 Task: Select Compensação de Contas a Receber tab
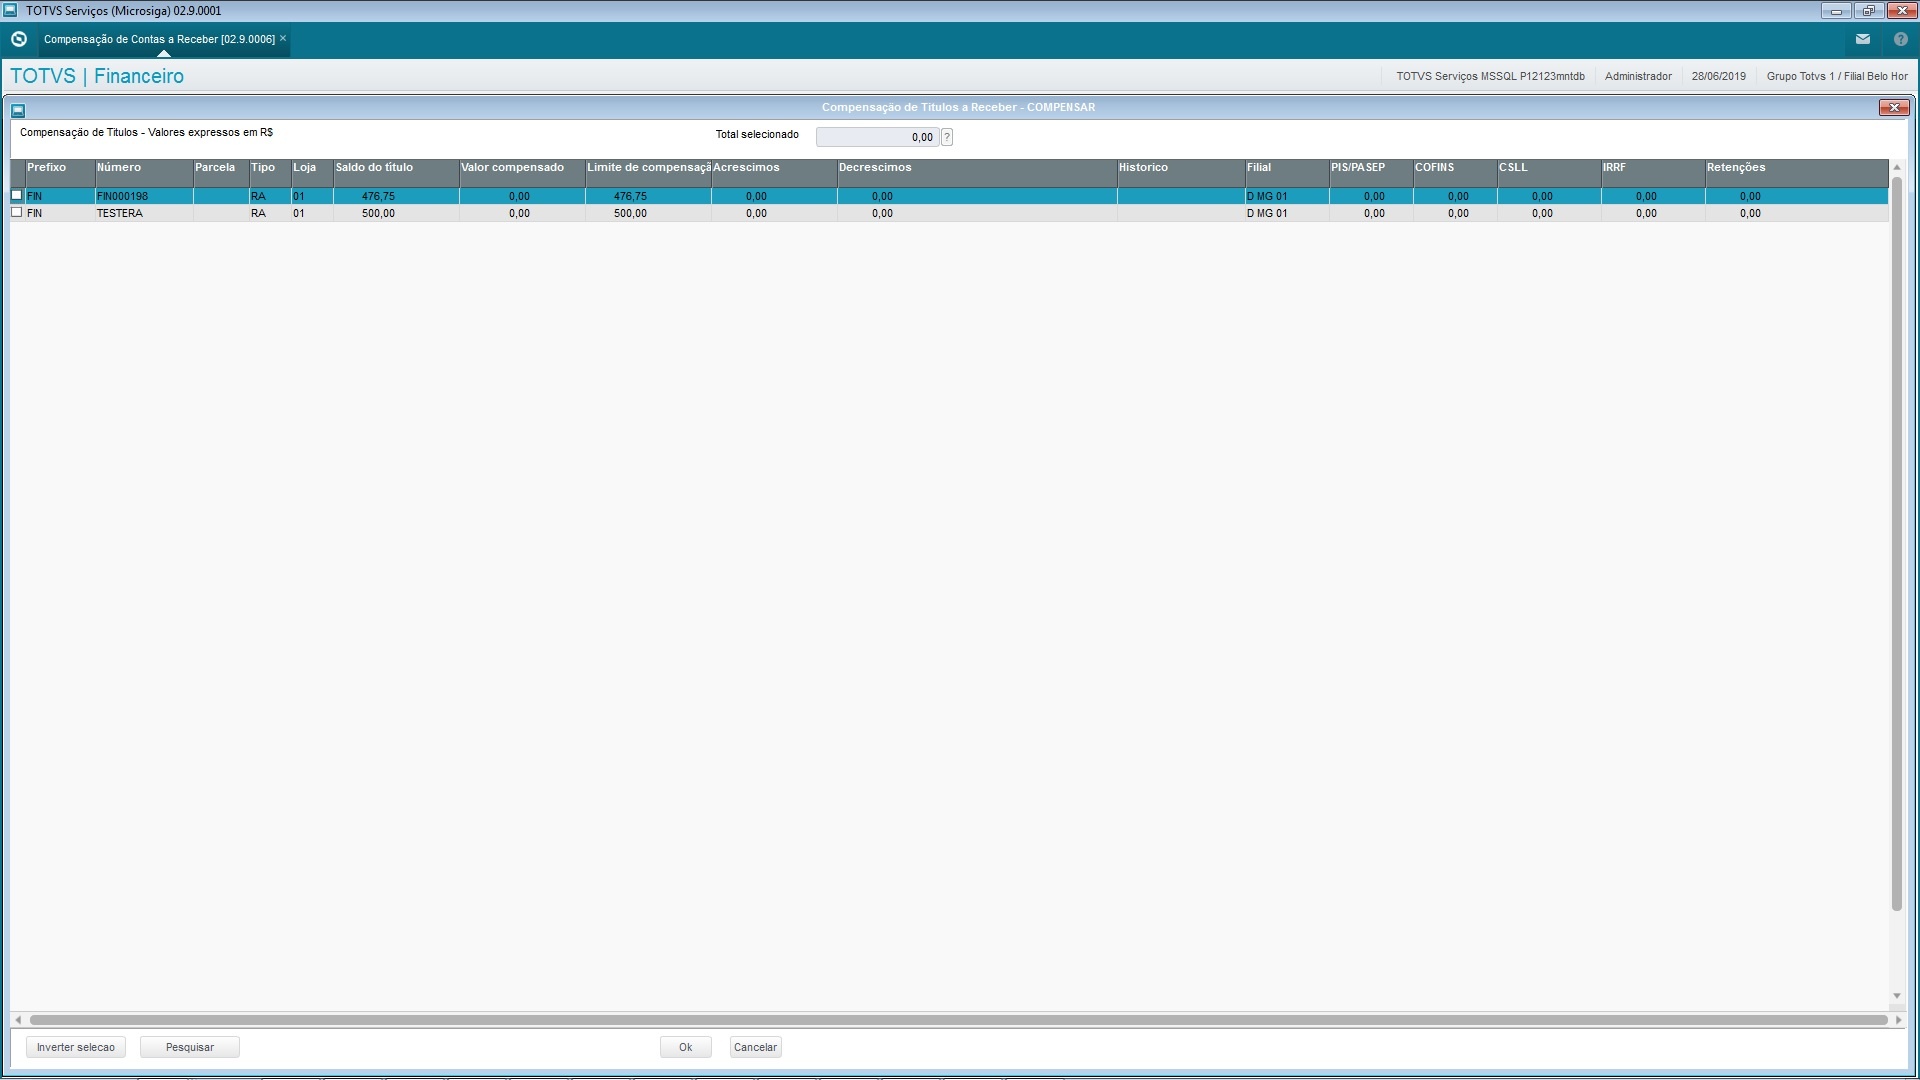(x=158, y=39)
